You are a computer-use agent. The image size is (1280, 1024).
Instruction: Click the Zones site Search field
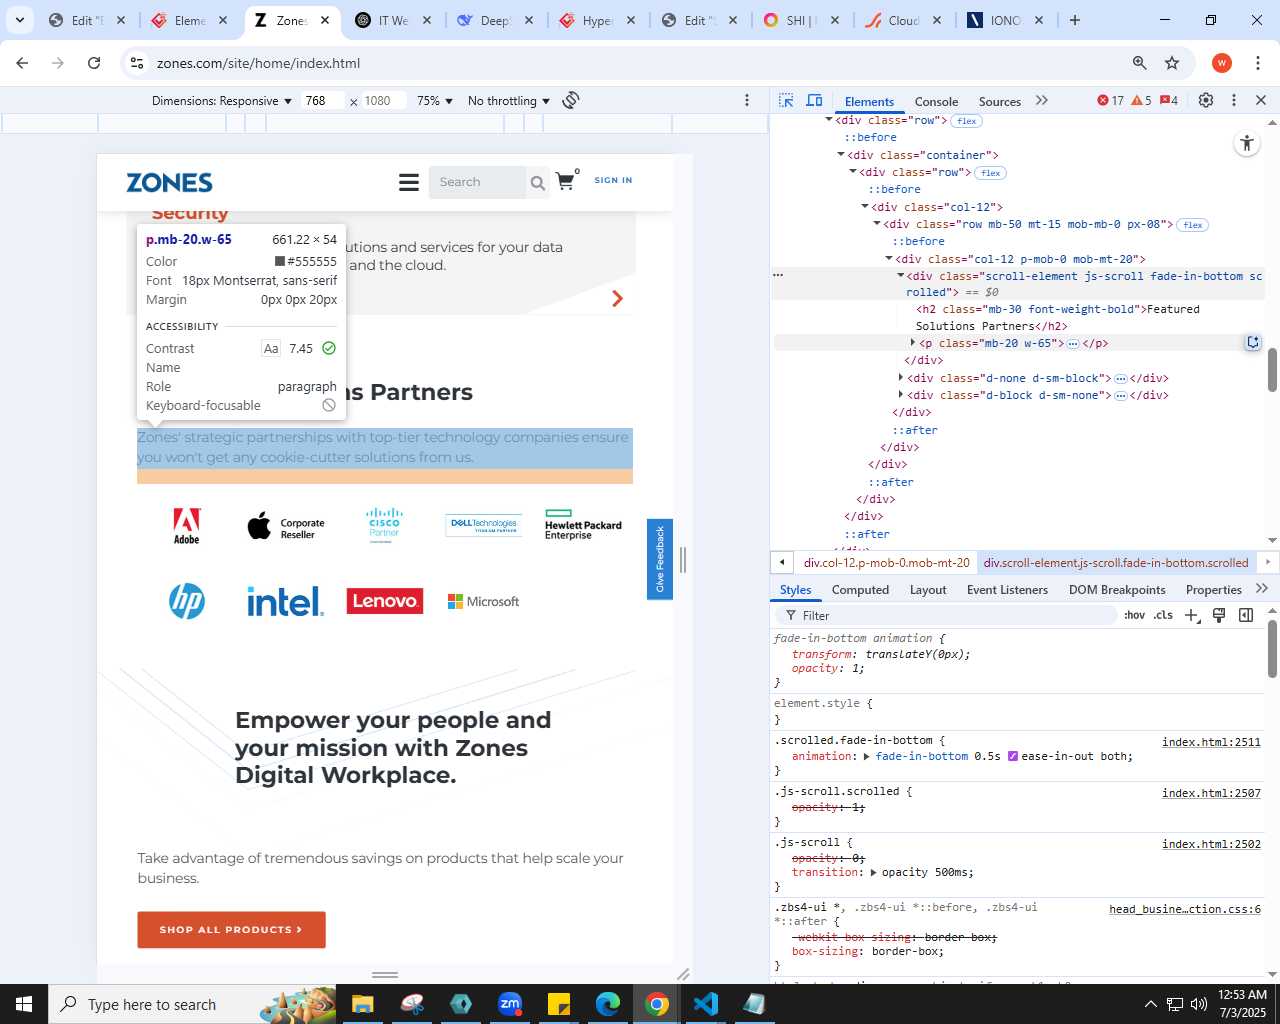(477, 182)
